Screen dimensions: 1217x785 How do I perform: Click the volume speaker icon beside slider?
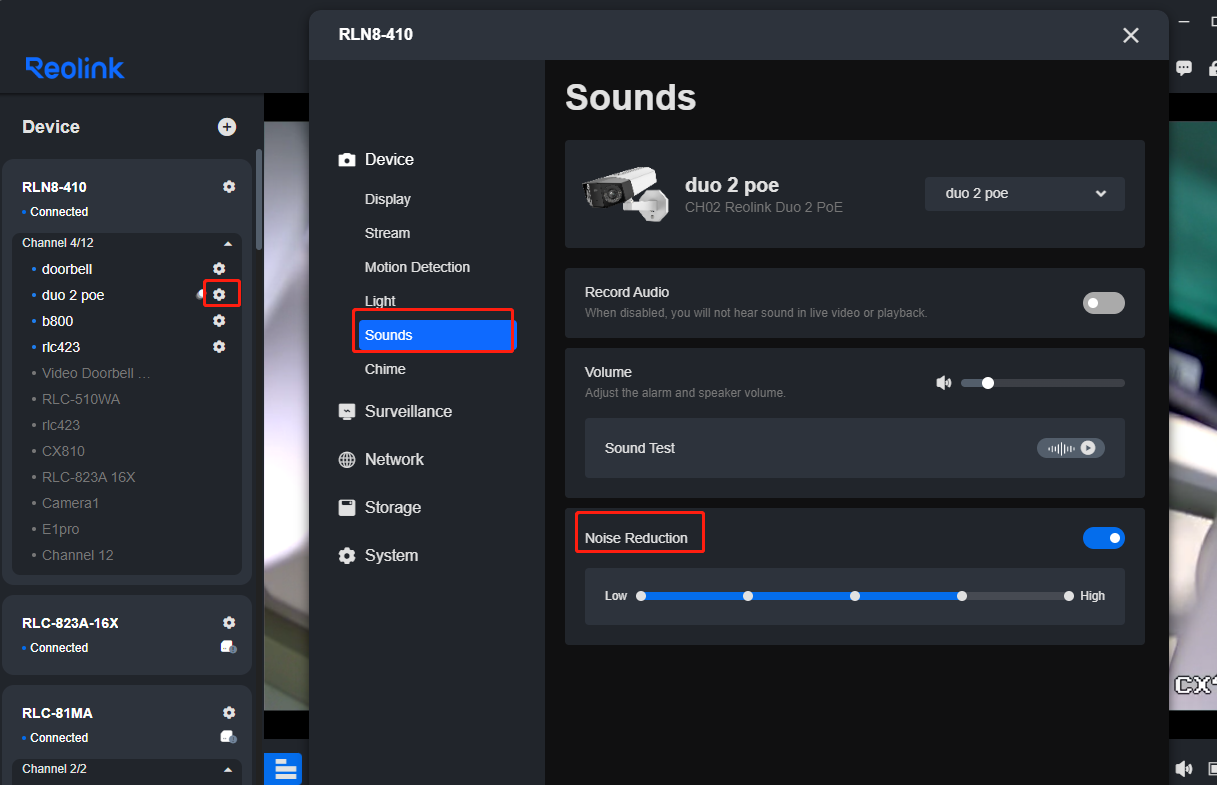(x=943, y=383)
